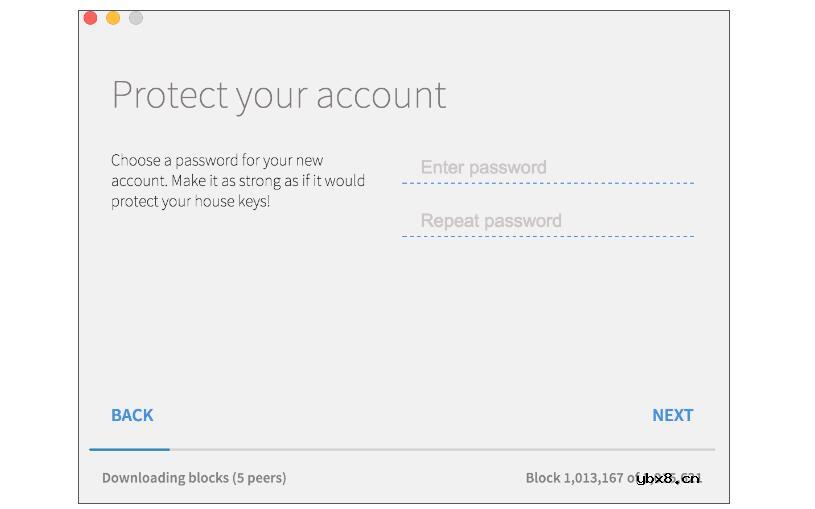Screen dimensions: 815x509
Task: Close the window with red button
Action: coord(90,18)
